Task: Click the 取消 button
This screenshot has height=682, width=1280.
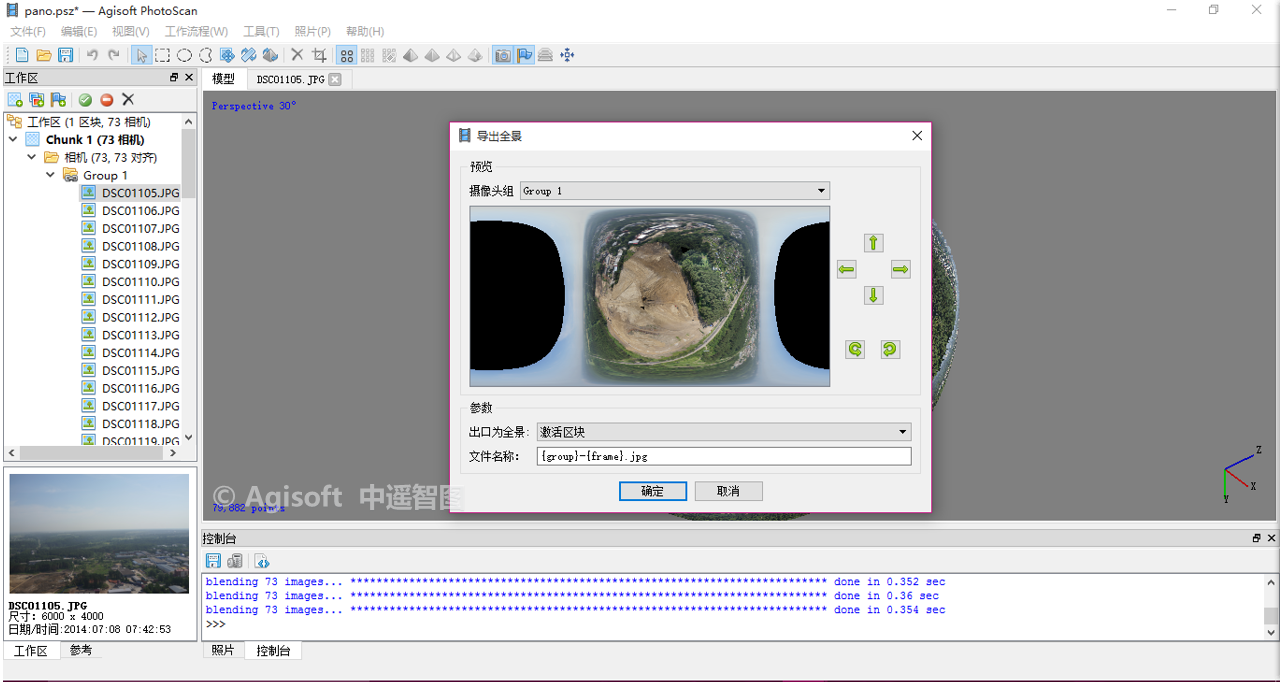Action: coord(728,491)
